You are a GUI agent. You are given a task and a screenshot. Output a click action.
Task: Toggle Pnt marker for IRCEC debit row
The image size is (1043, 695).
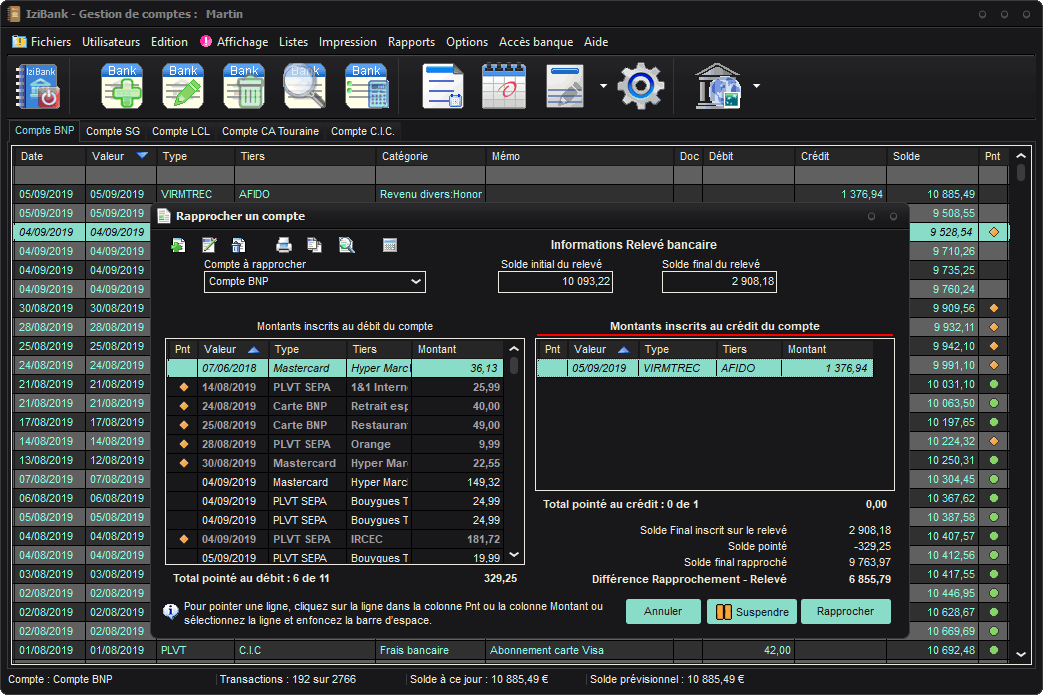click(183, 539)
